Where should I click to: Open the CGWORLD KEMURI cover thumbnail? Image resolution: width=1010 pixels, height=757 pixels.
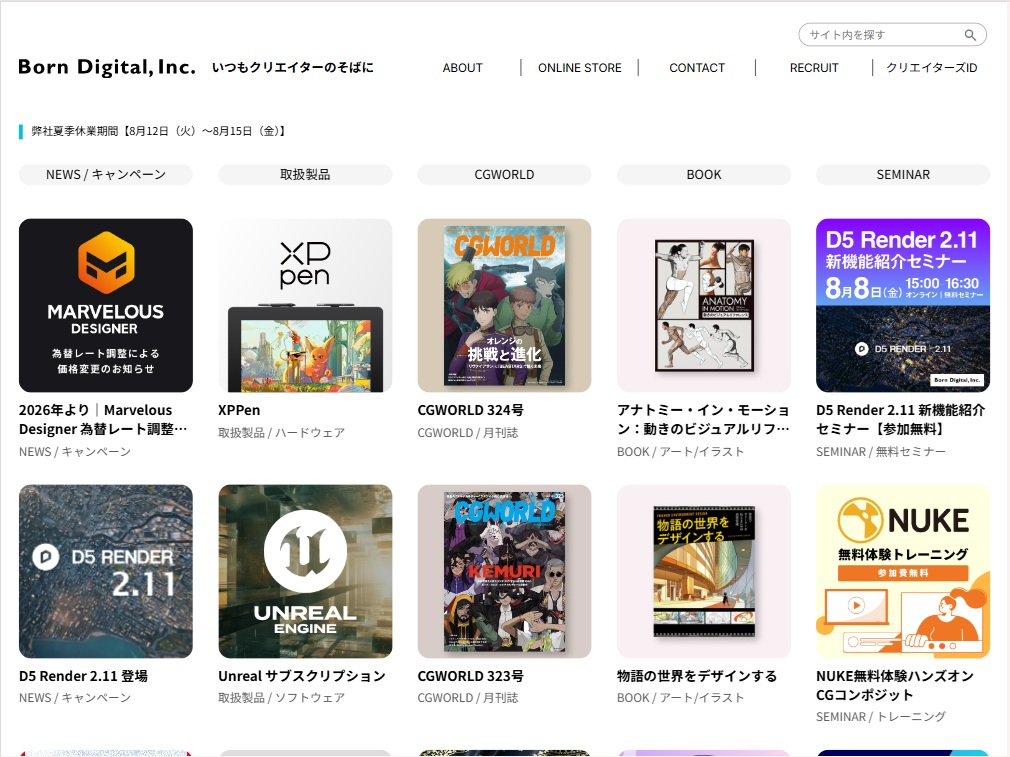[504, 571]
